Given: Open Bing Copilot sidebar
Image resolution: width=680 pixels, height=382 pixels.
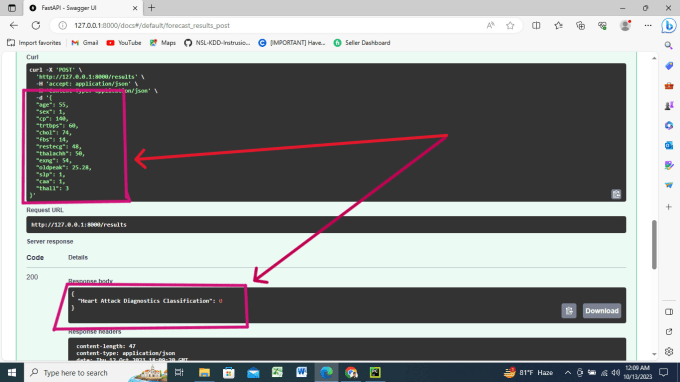Looking at the screenshot, I should [669, 26].
